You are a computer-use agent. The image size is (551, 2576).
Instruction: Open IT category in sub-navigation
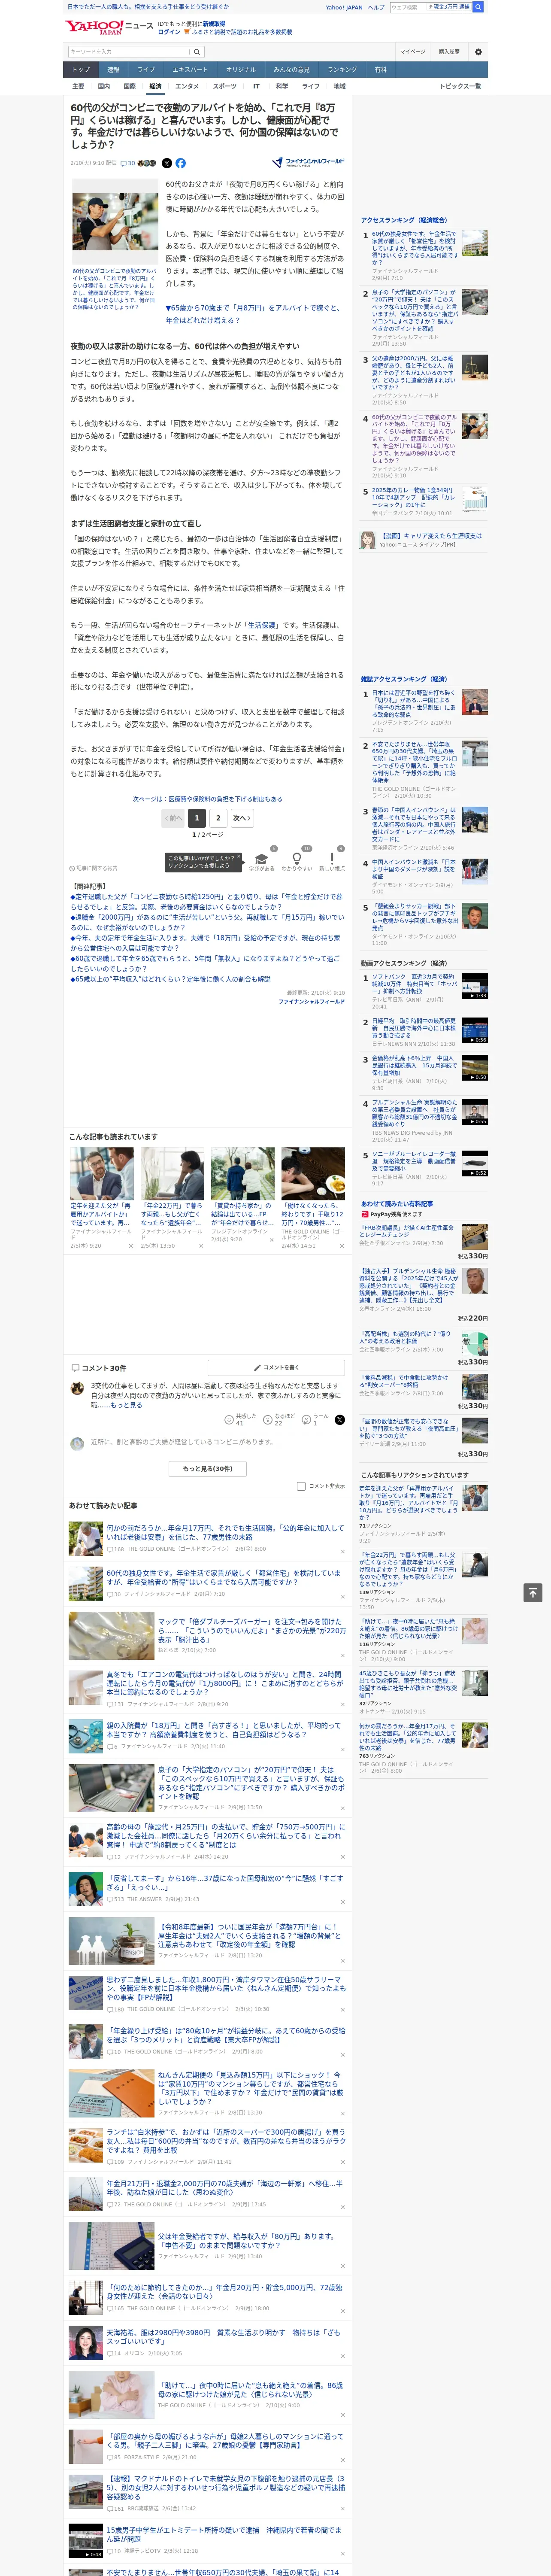(x=256, y=86)
